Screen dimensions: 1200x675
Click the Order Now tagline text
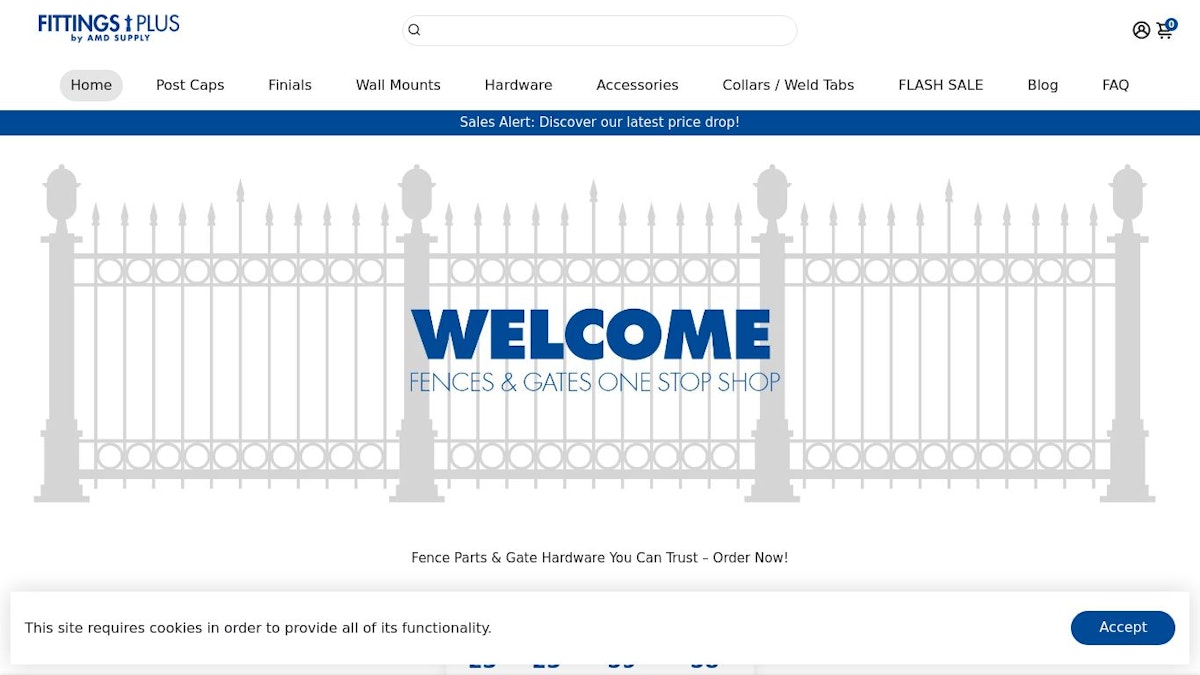(x=600, y=558)
